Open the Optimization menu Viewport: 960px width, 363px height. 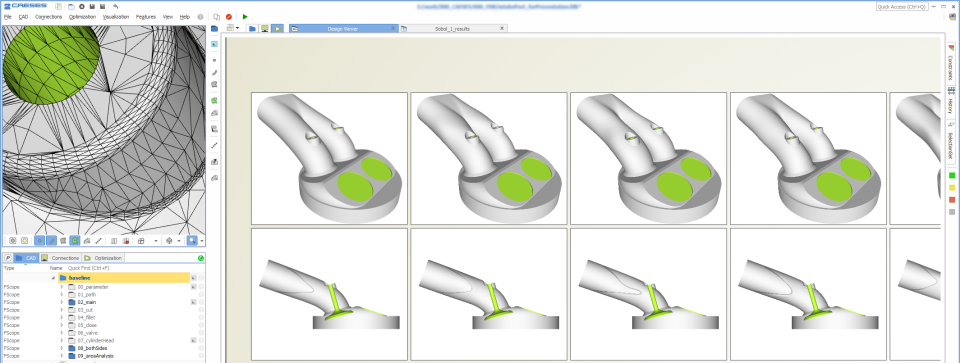coord(82,17)
